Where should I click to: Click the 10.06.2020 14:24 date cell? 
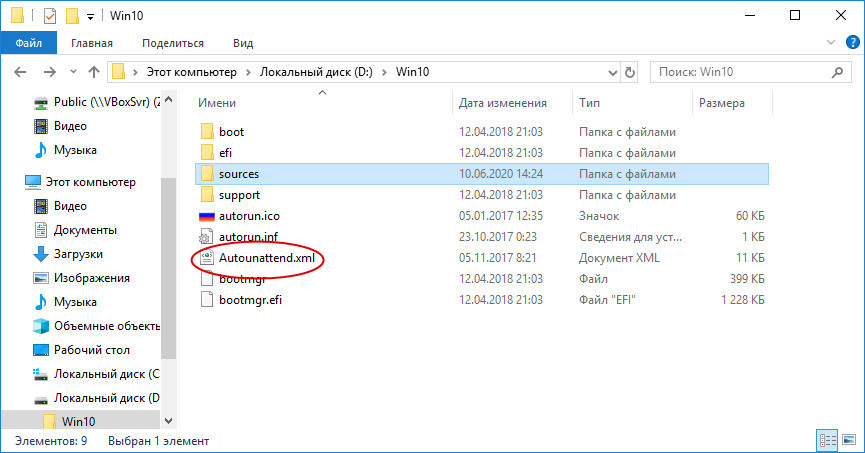[x=501, y=174]
